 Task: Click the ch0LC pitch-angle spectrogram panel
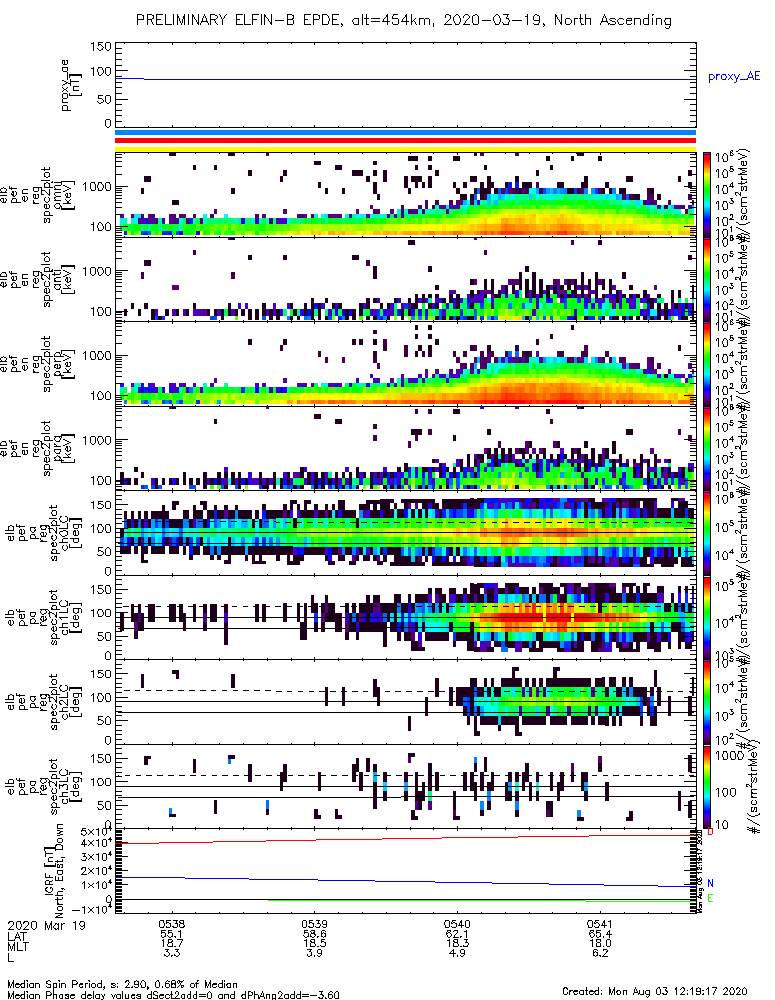point(405,533)
